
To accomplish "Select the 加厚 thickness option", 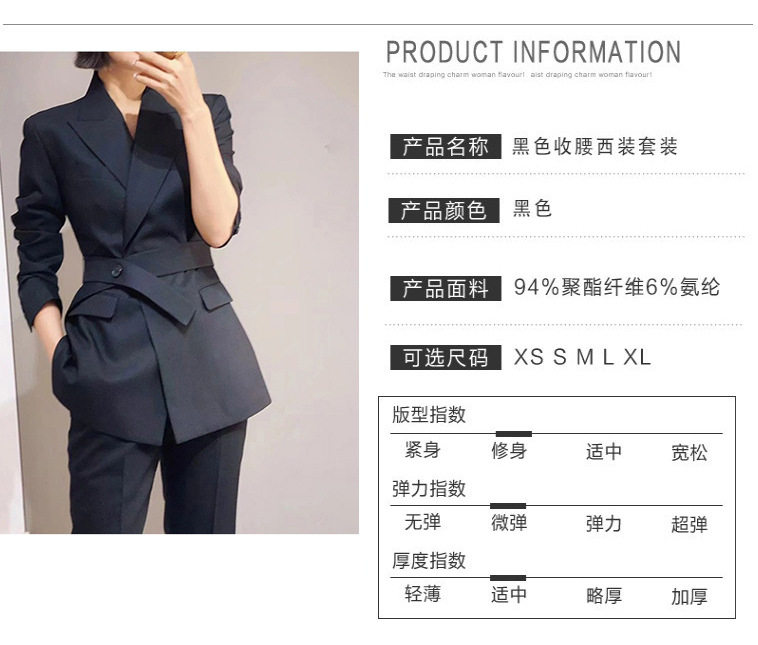I will coord(689,597).
